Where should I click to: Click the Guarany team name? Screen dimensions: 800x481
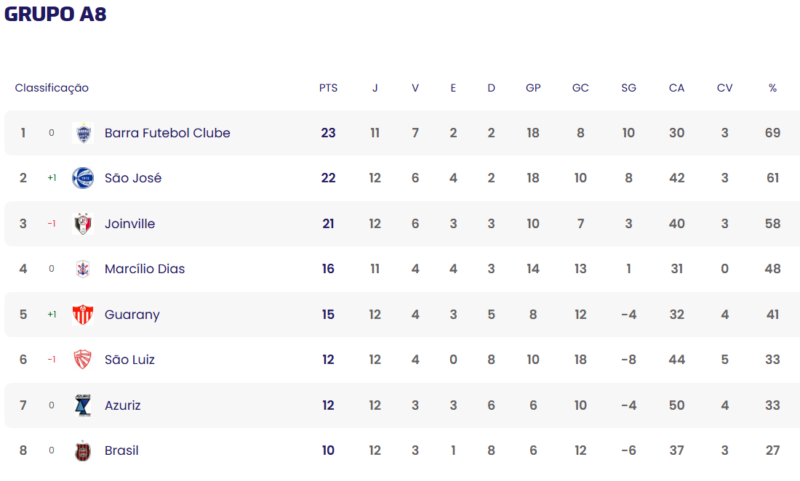(x=132, y=315)
